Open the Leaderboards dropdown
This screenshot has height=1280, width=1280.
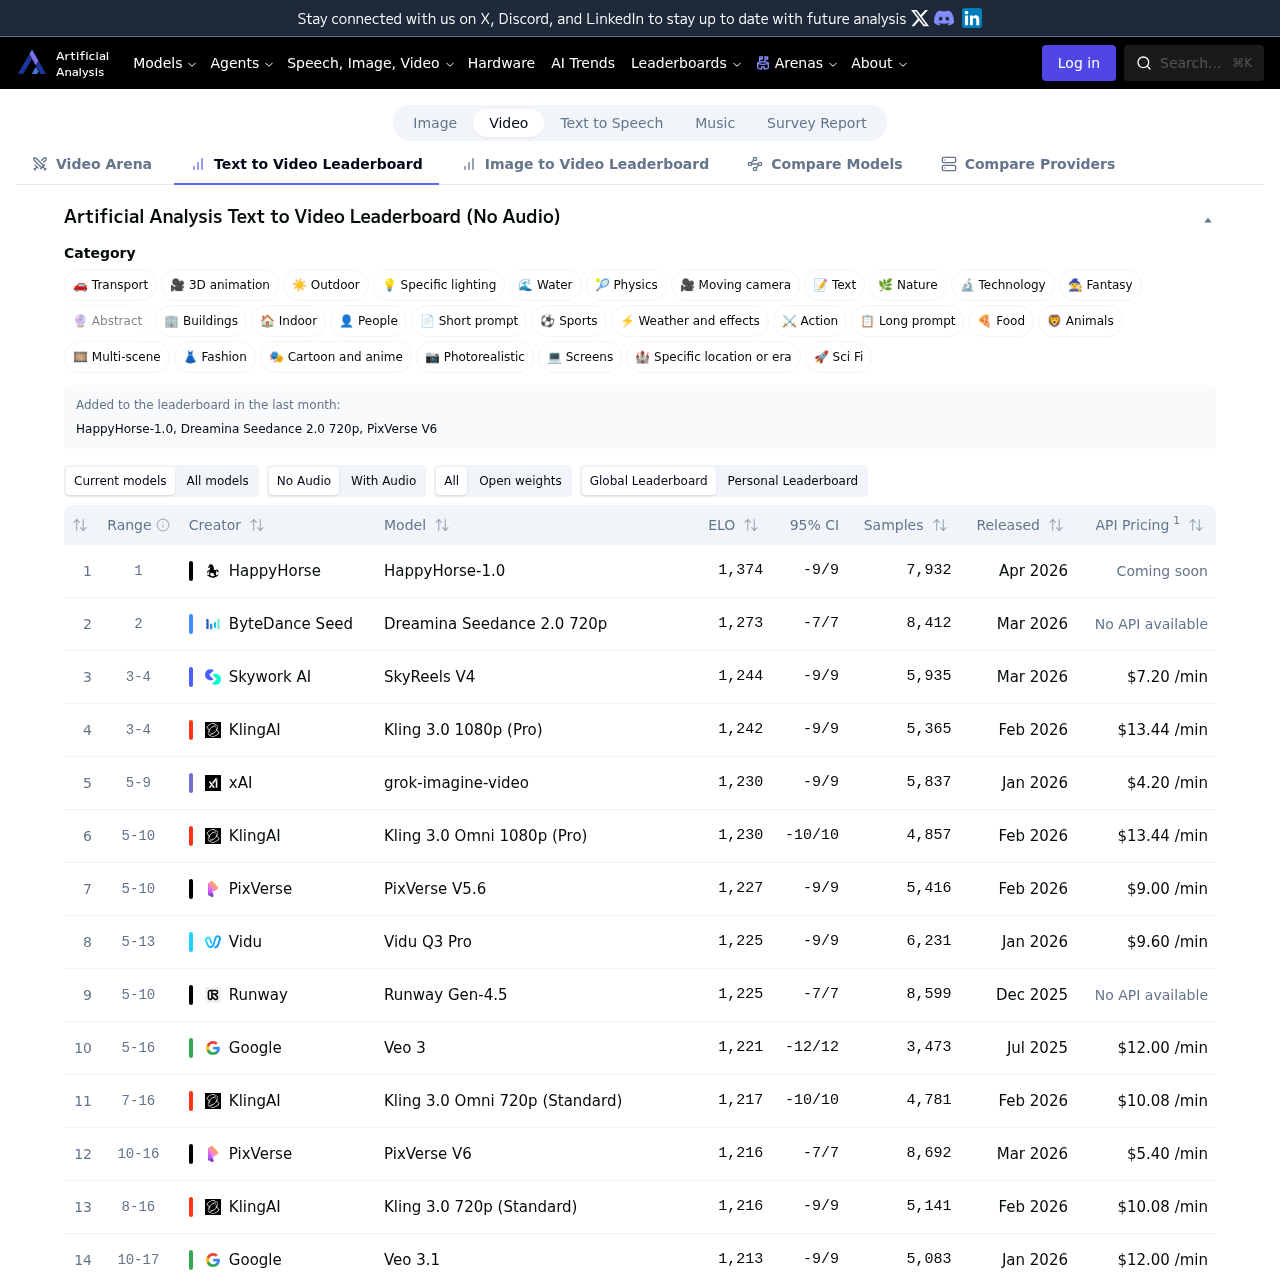coord(683,63)
